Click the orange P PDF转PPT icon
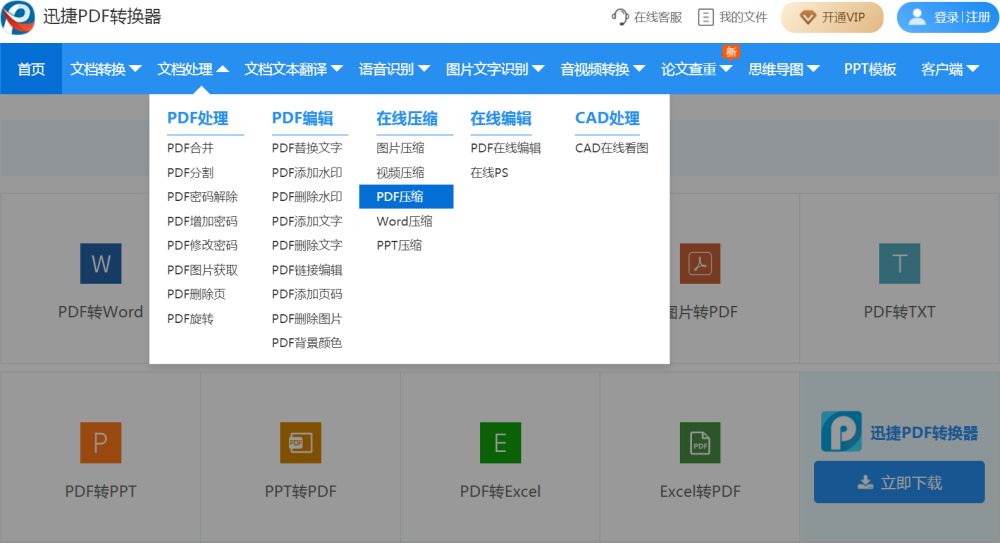The width and height of the screenshot is (1000, 543). point(101,443)
